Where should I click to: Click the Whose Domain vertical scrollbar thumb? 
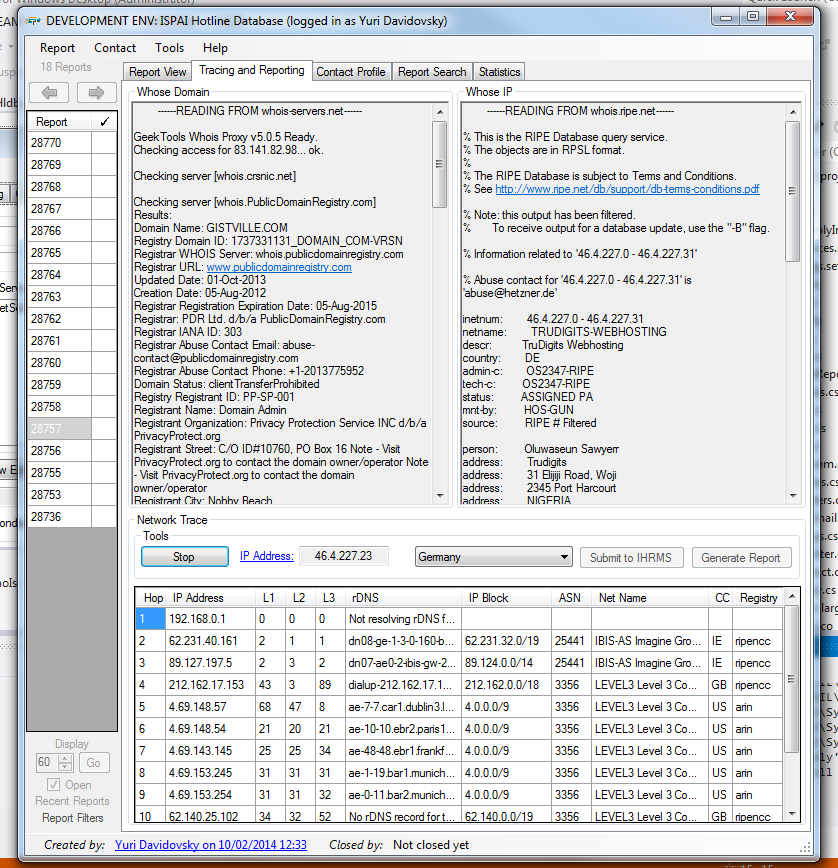coord(439,164)
